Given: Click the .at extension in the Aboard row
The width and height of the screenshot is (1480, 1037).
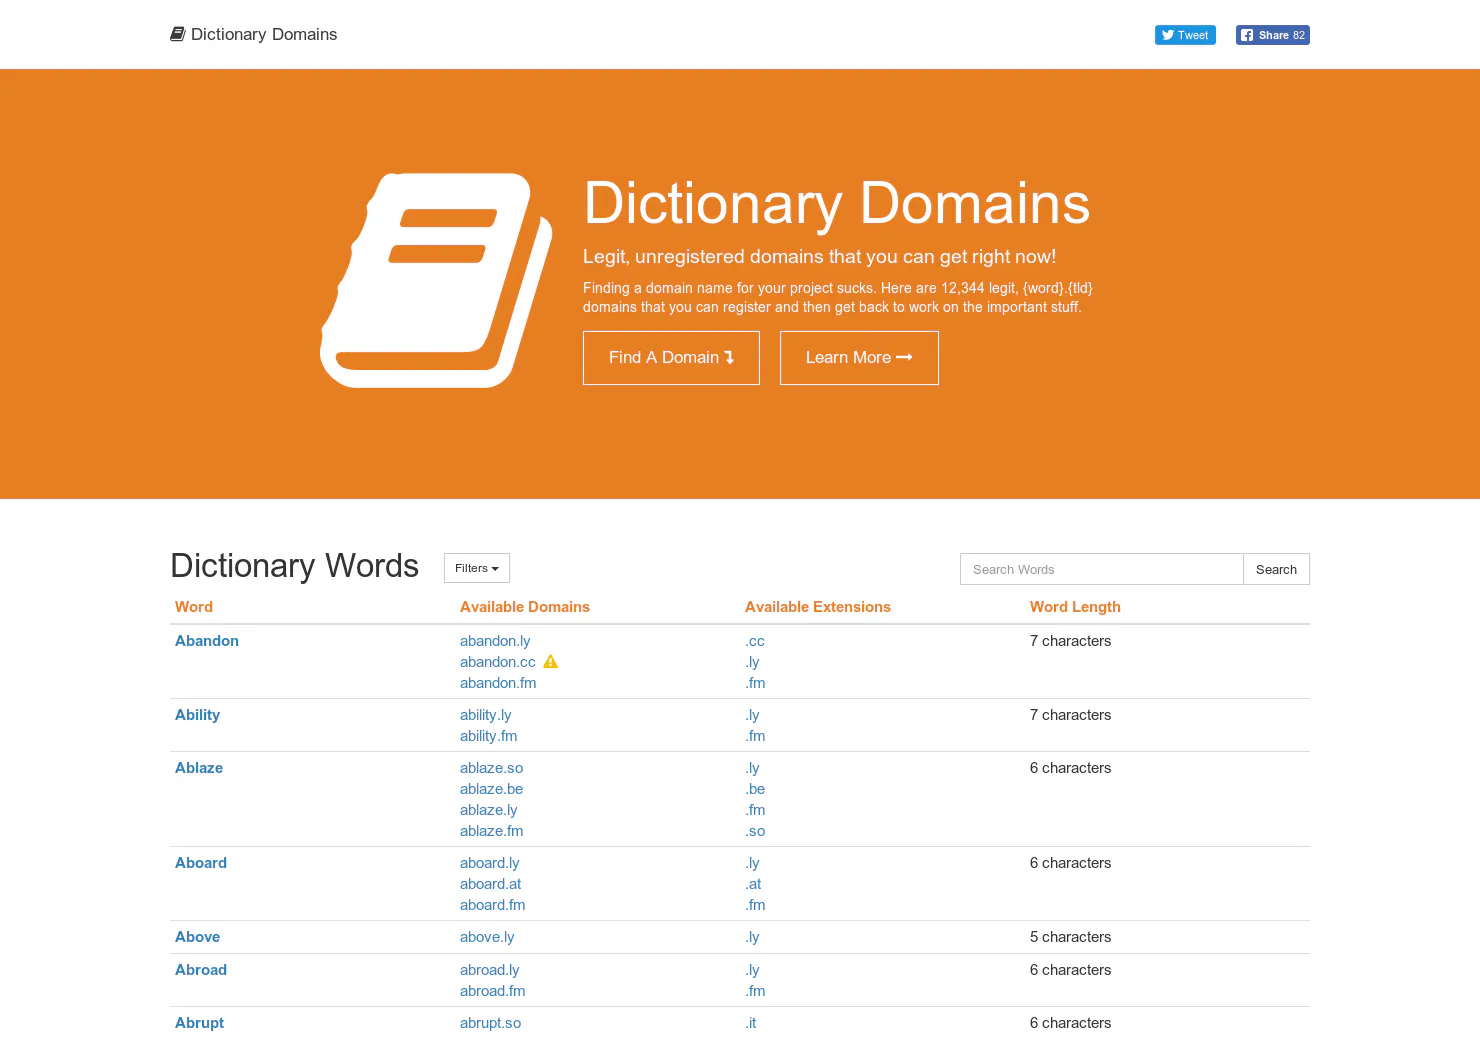Looking at the screenshot, I should pyautogui.click(x=753, y=884).
